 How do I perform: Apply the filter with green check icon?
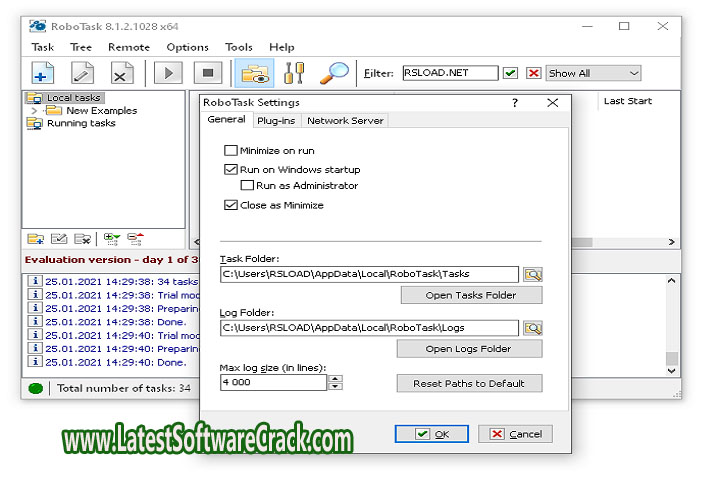pyautogui.click(x=510, y=73)
